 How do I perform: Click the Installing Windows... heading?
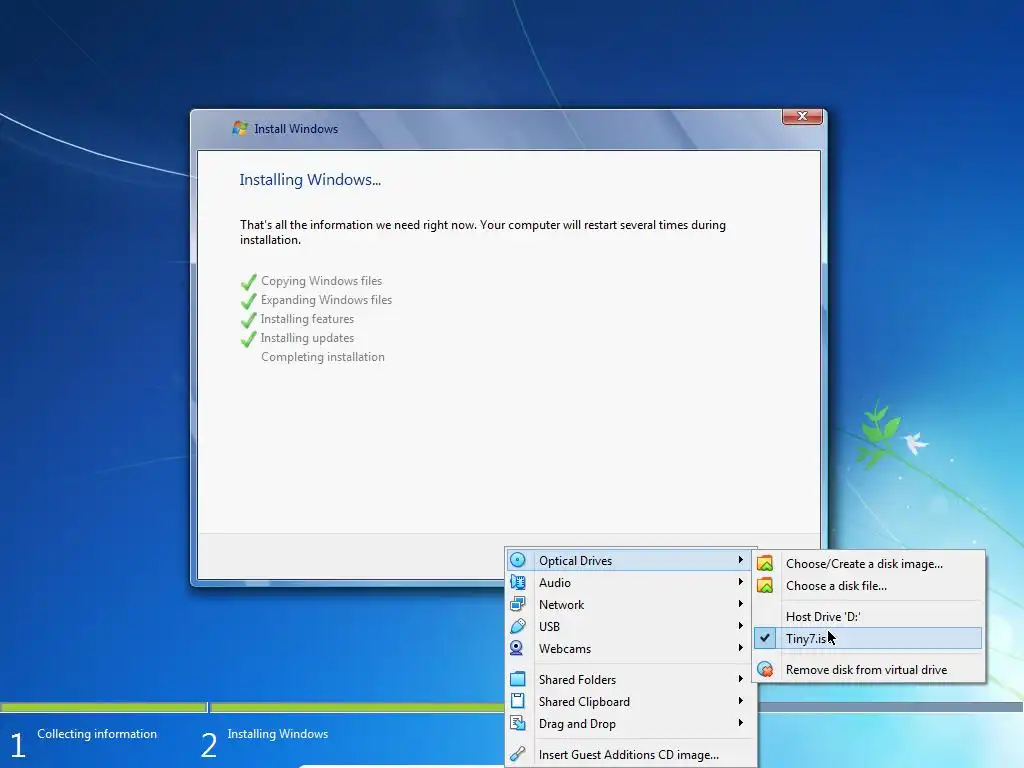[310, 180]
